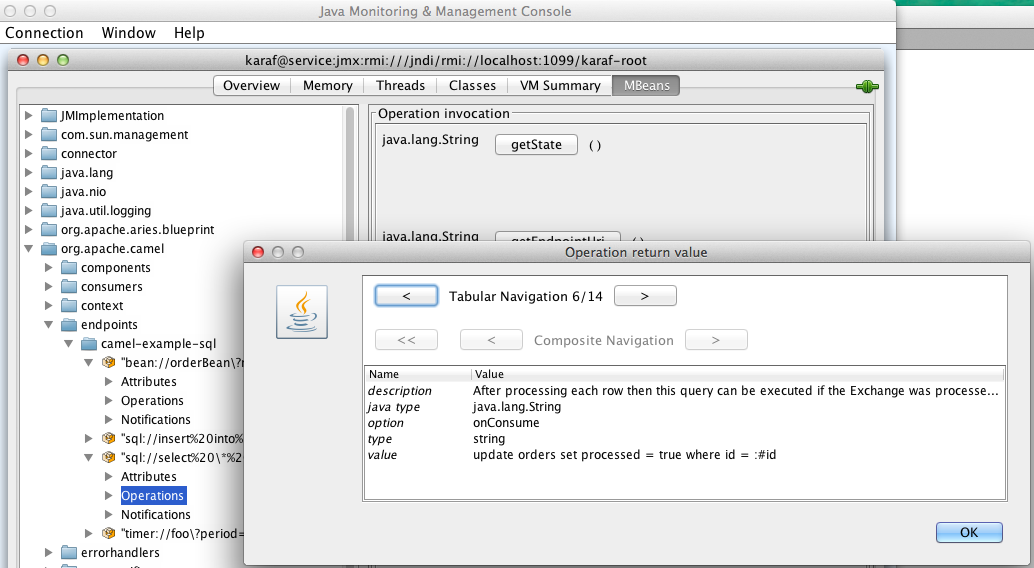This screenshot has width=1034, height=568.
Task: Select the com.sun.management folder icon
Action: tap(49, 135)
